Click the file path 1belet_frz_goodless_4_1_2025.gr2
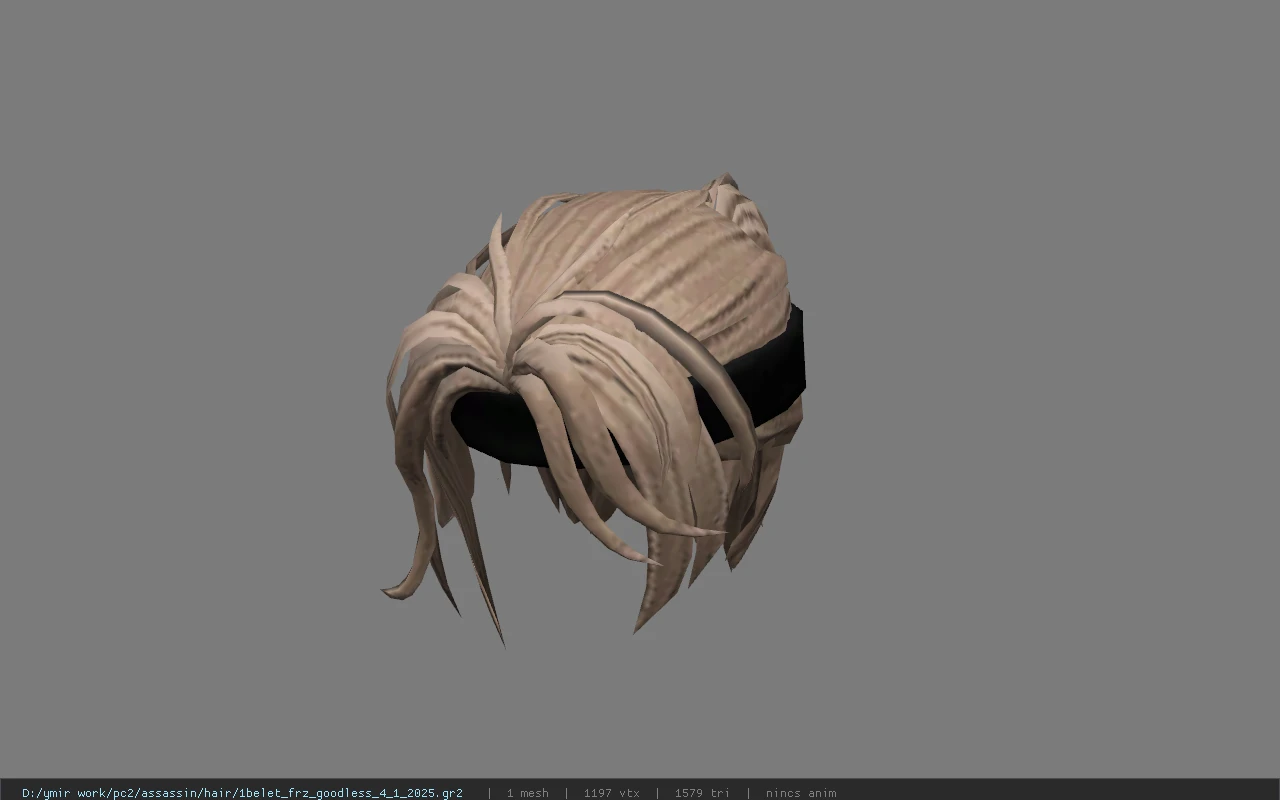1280x800 pixels. [242, 793]
